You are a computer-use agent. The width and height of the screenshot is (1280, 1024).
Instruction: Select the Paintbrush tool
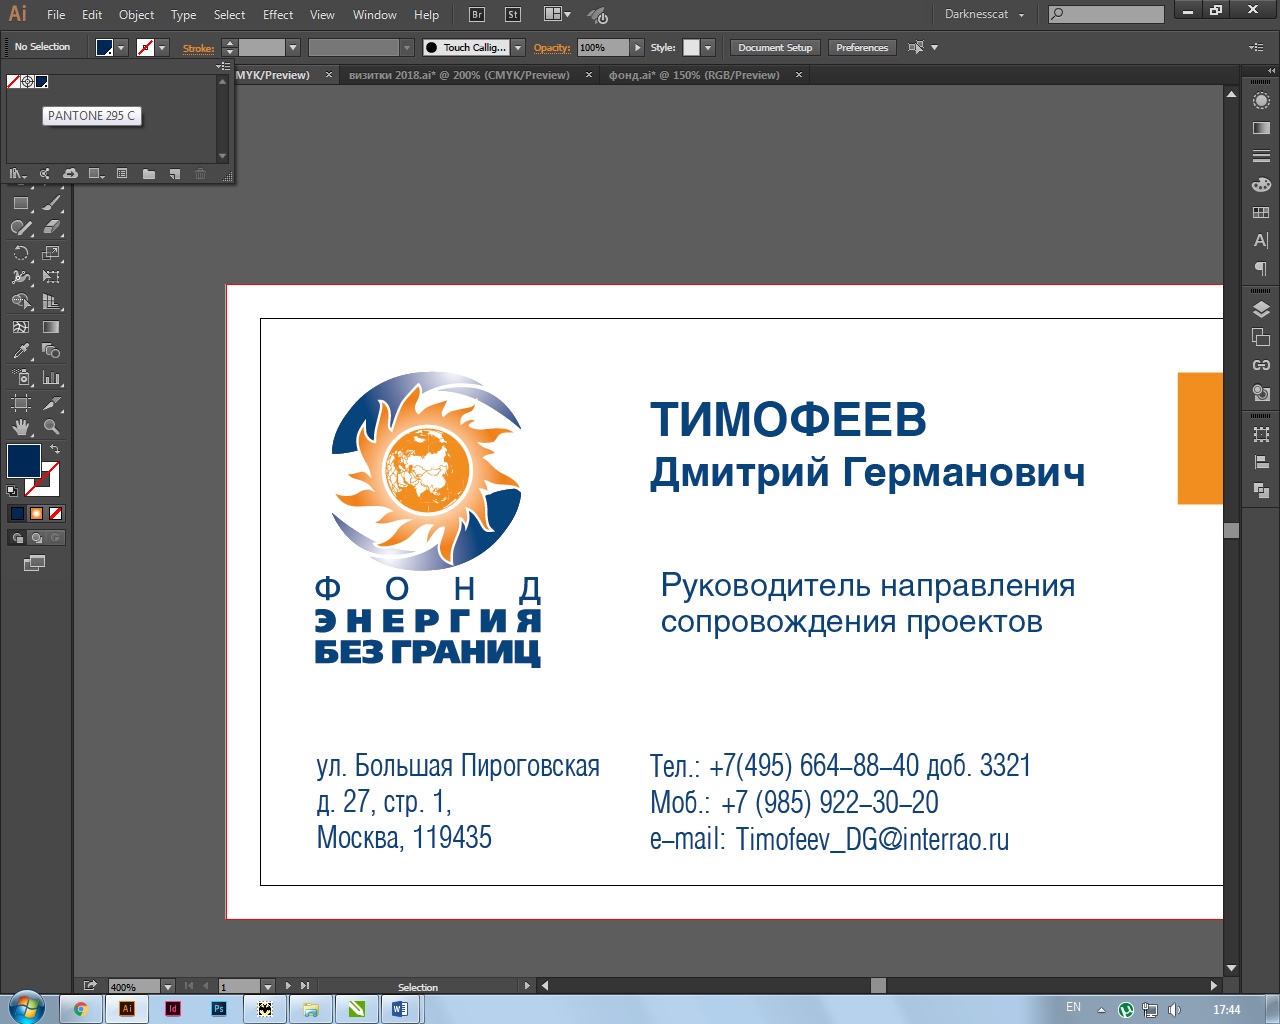[x=52, y=203]
